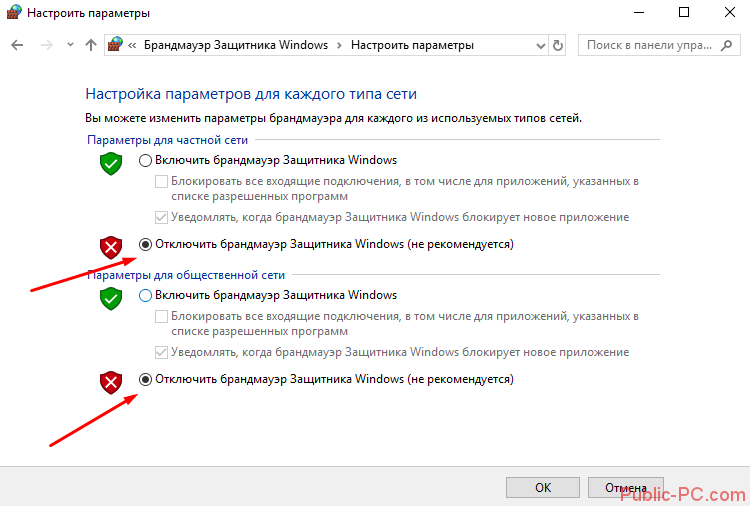Expand address bar history dropdown
Viewport: 750px width, 506px height.
pos(540,46)
